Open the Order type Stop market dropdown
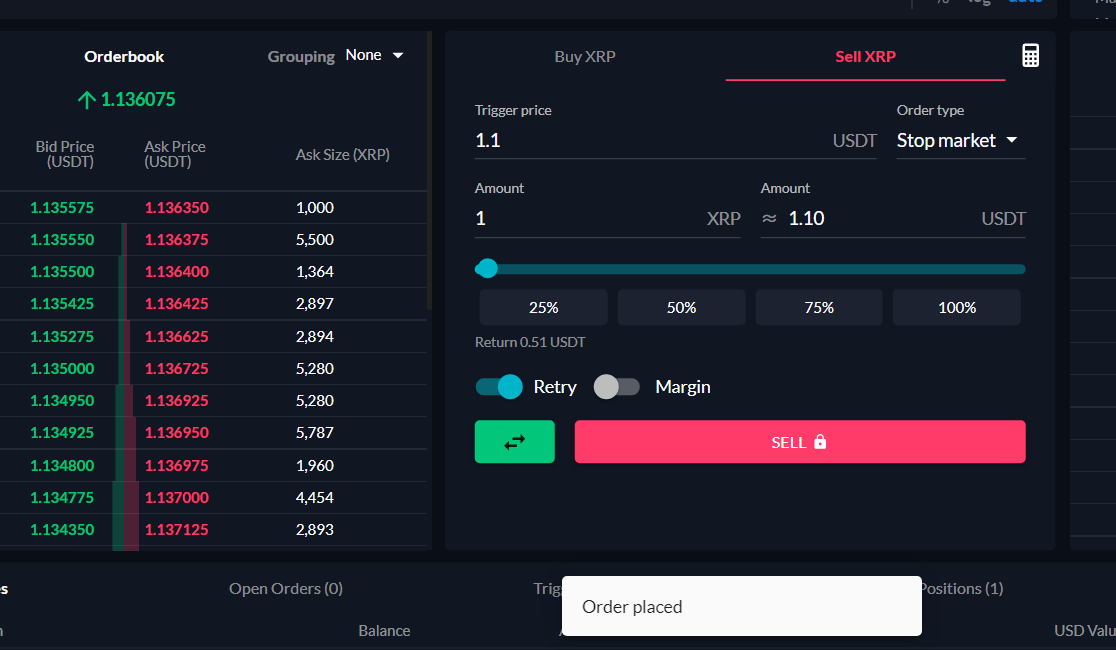Viewport: 1116px width, 650px height. click(x=958, y=141)
